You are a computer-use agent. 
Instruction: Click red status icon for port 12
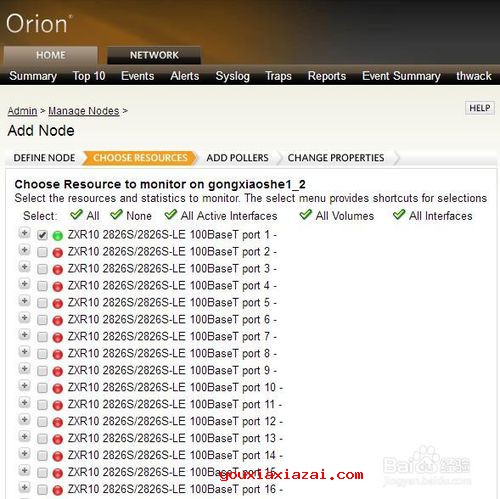[x=58, y=422]
